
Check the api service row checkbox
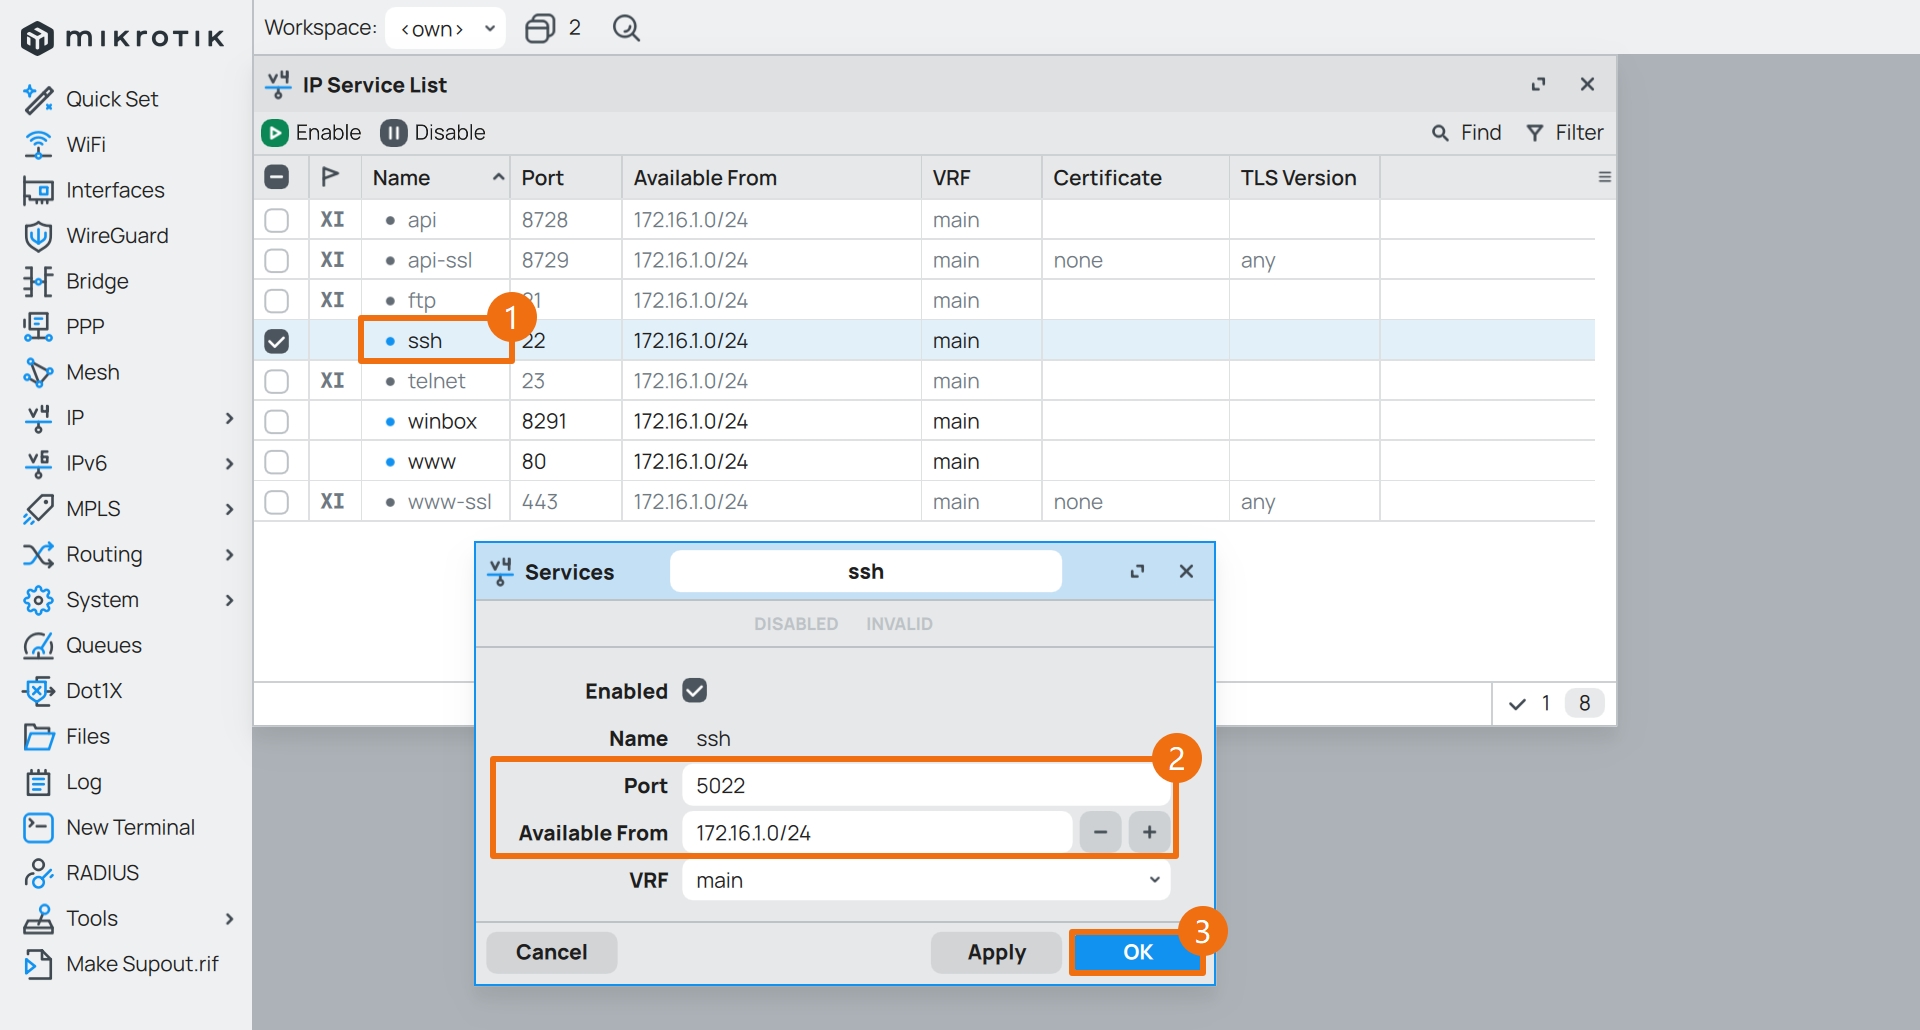pyautogui.click(x=277, y=220)
